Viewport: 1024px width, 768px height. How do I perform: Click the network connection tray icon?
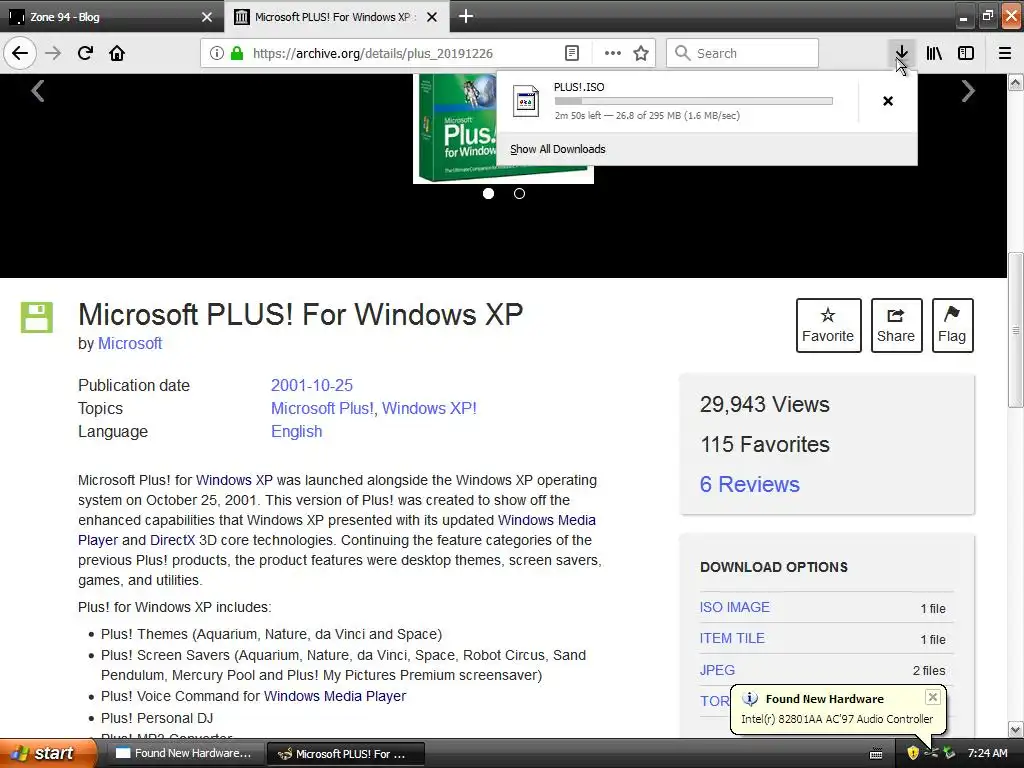(931, 753)
